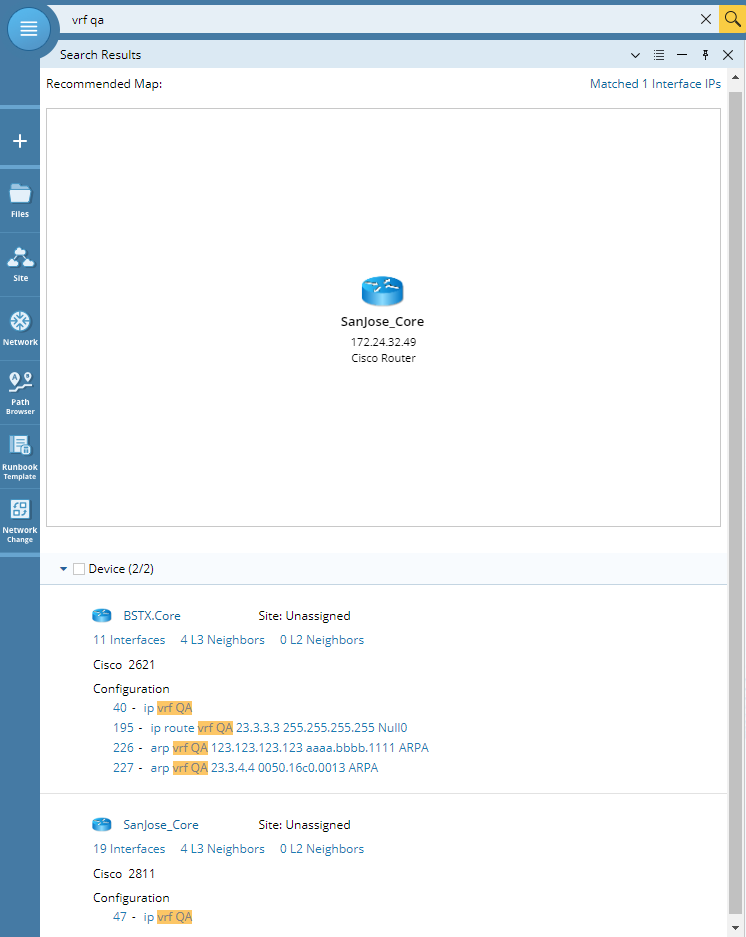Open the Network Change panel
Viewport: 746px width, 937px height.
[x=20, y=521]
